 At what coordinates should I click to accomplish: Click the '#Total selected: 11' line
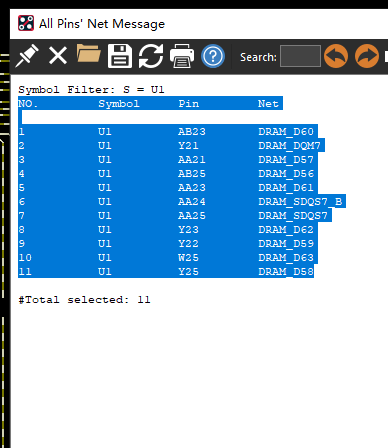[x=84, y=300]
